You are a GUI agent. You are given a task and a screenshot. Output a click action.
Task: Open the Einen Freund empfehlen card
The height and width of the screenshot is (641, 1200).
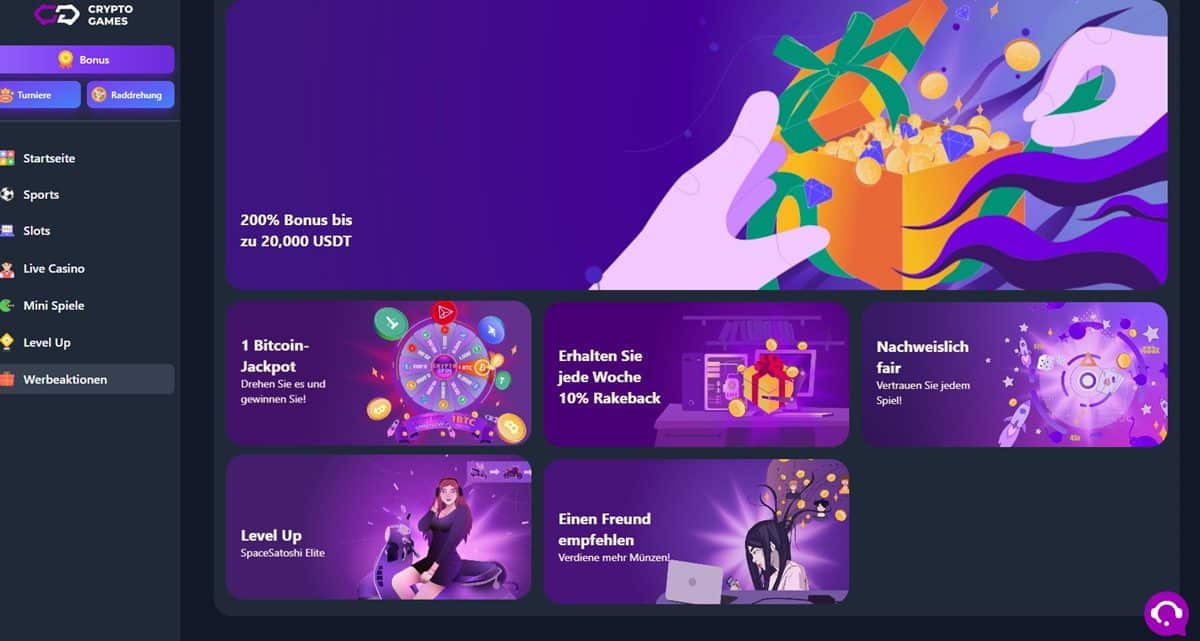696,531
